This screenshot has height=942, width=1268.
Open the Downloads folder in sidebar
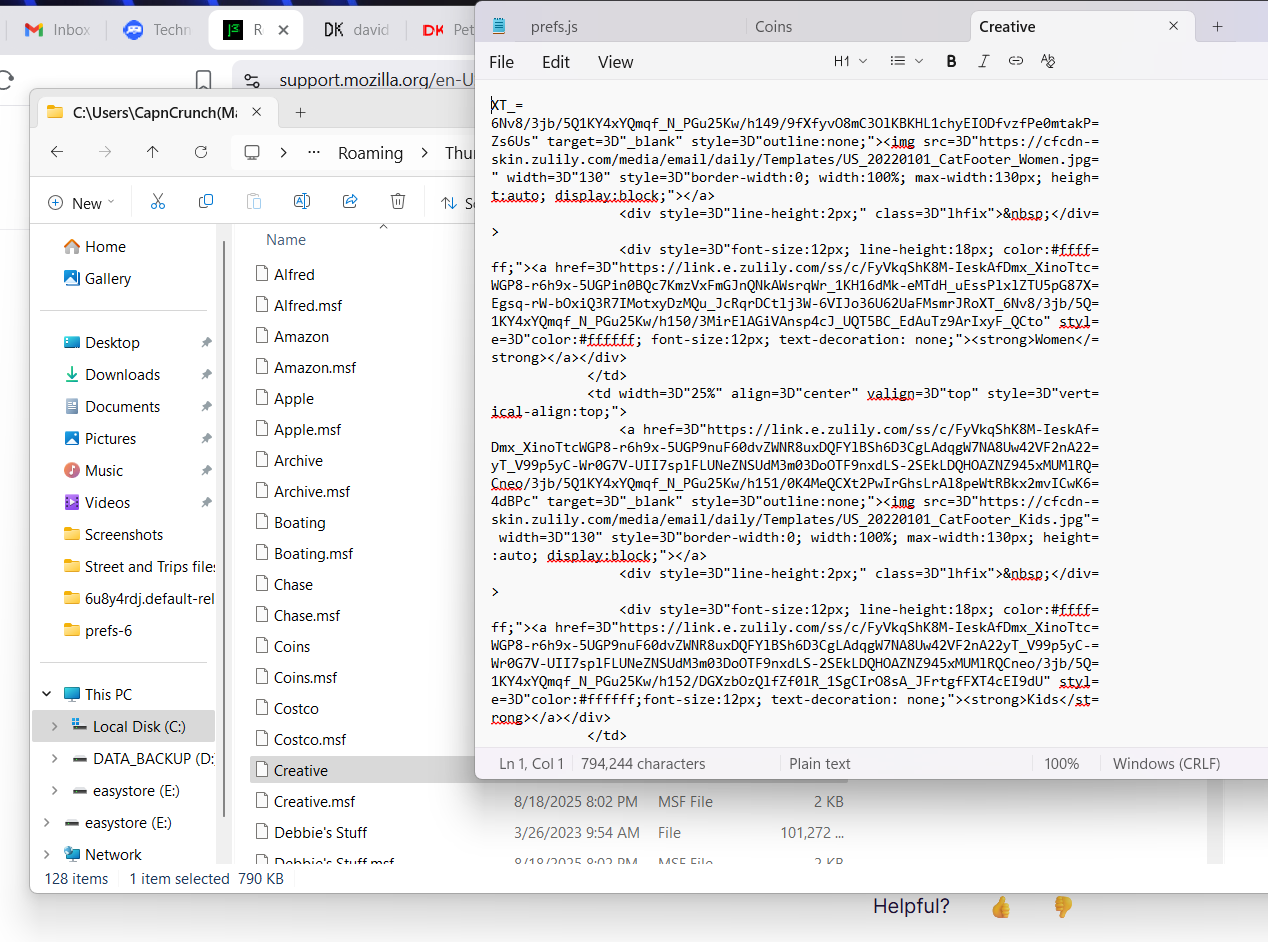[122, 375]
